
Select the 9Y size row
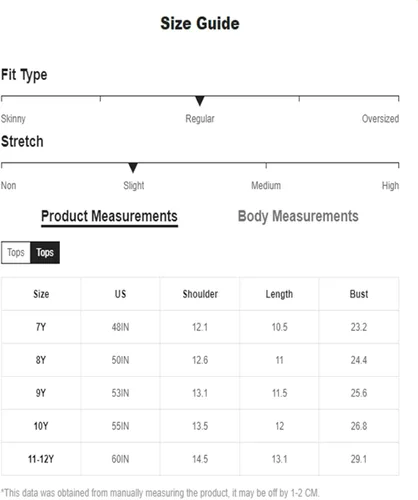[200, 393]
